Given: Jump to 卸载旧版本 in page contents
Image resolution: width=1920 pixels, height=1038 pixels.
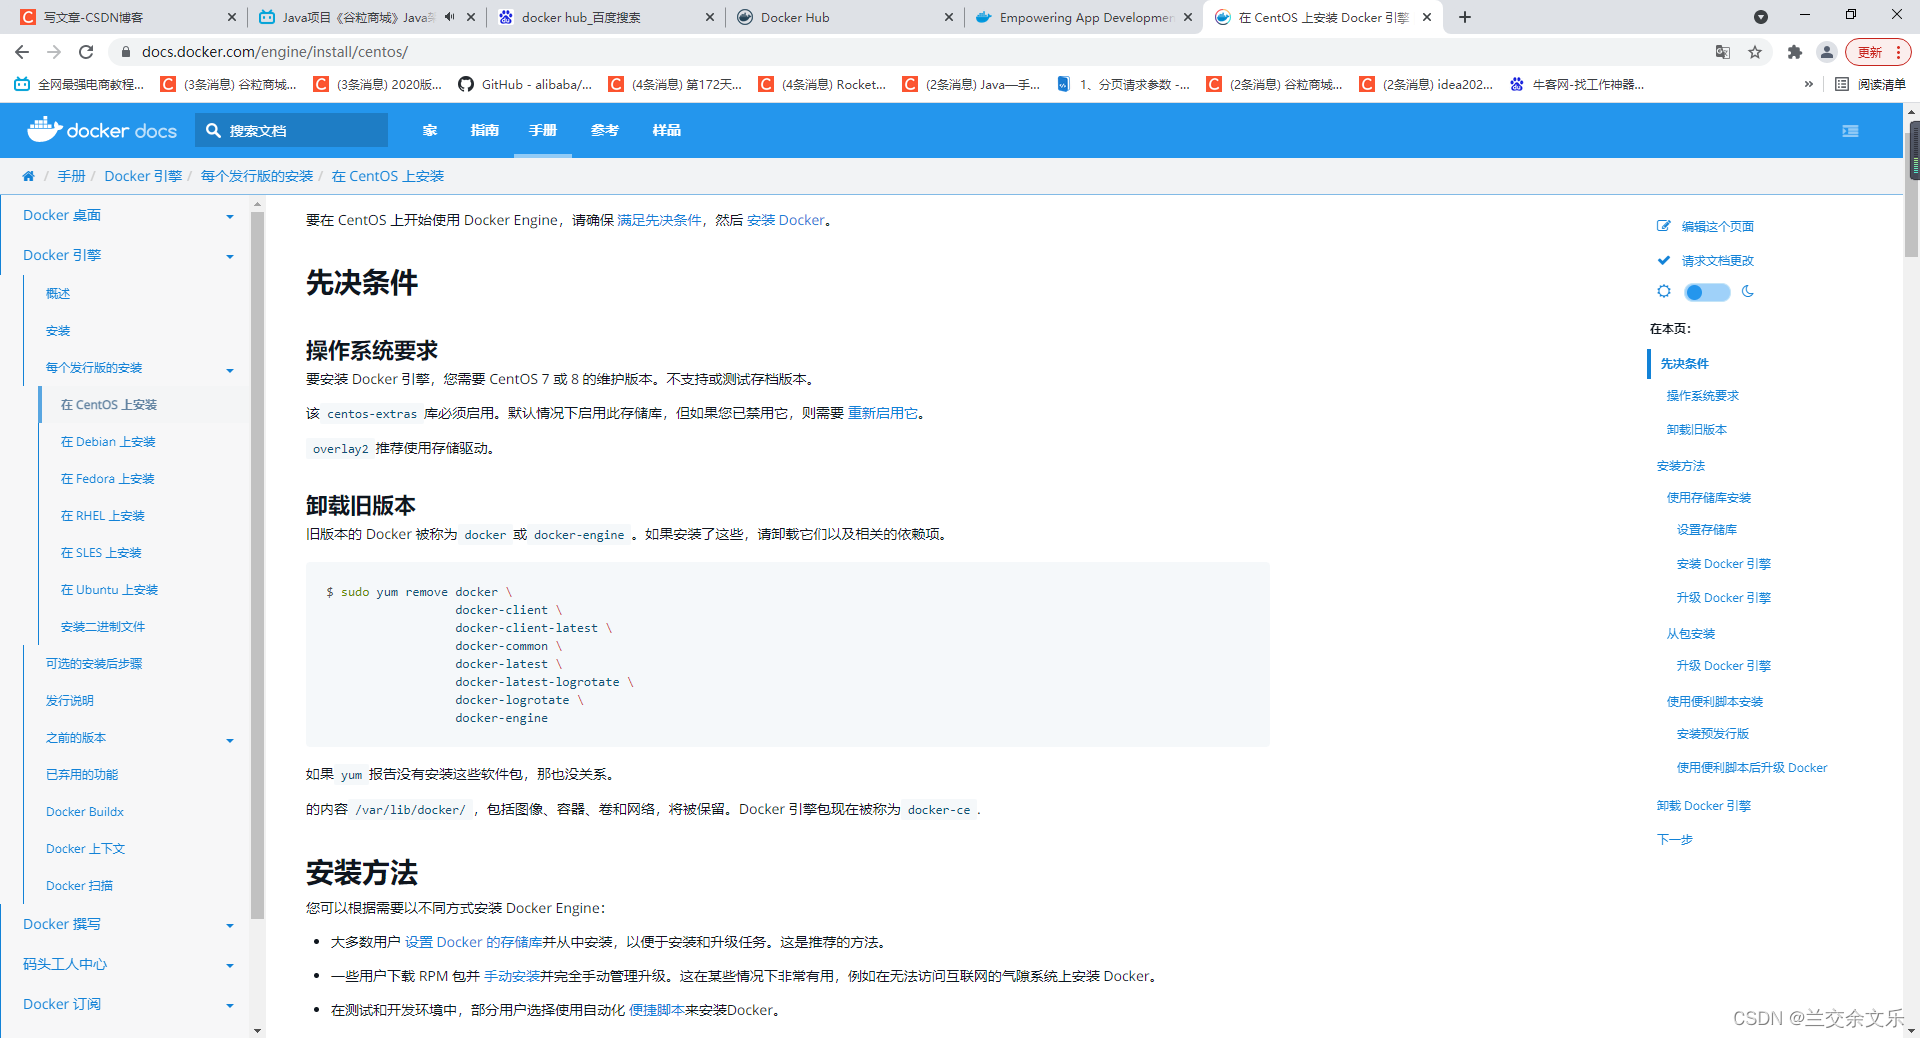Looking at the screenshot, I should [x=1696, y=430].
